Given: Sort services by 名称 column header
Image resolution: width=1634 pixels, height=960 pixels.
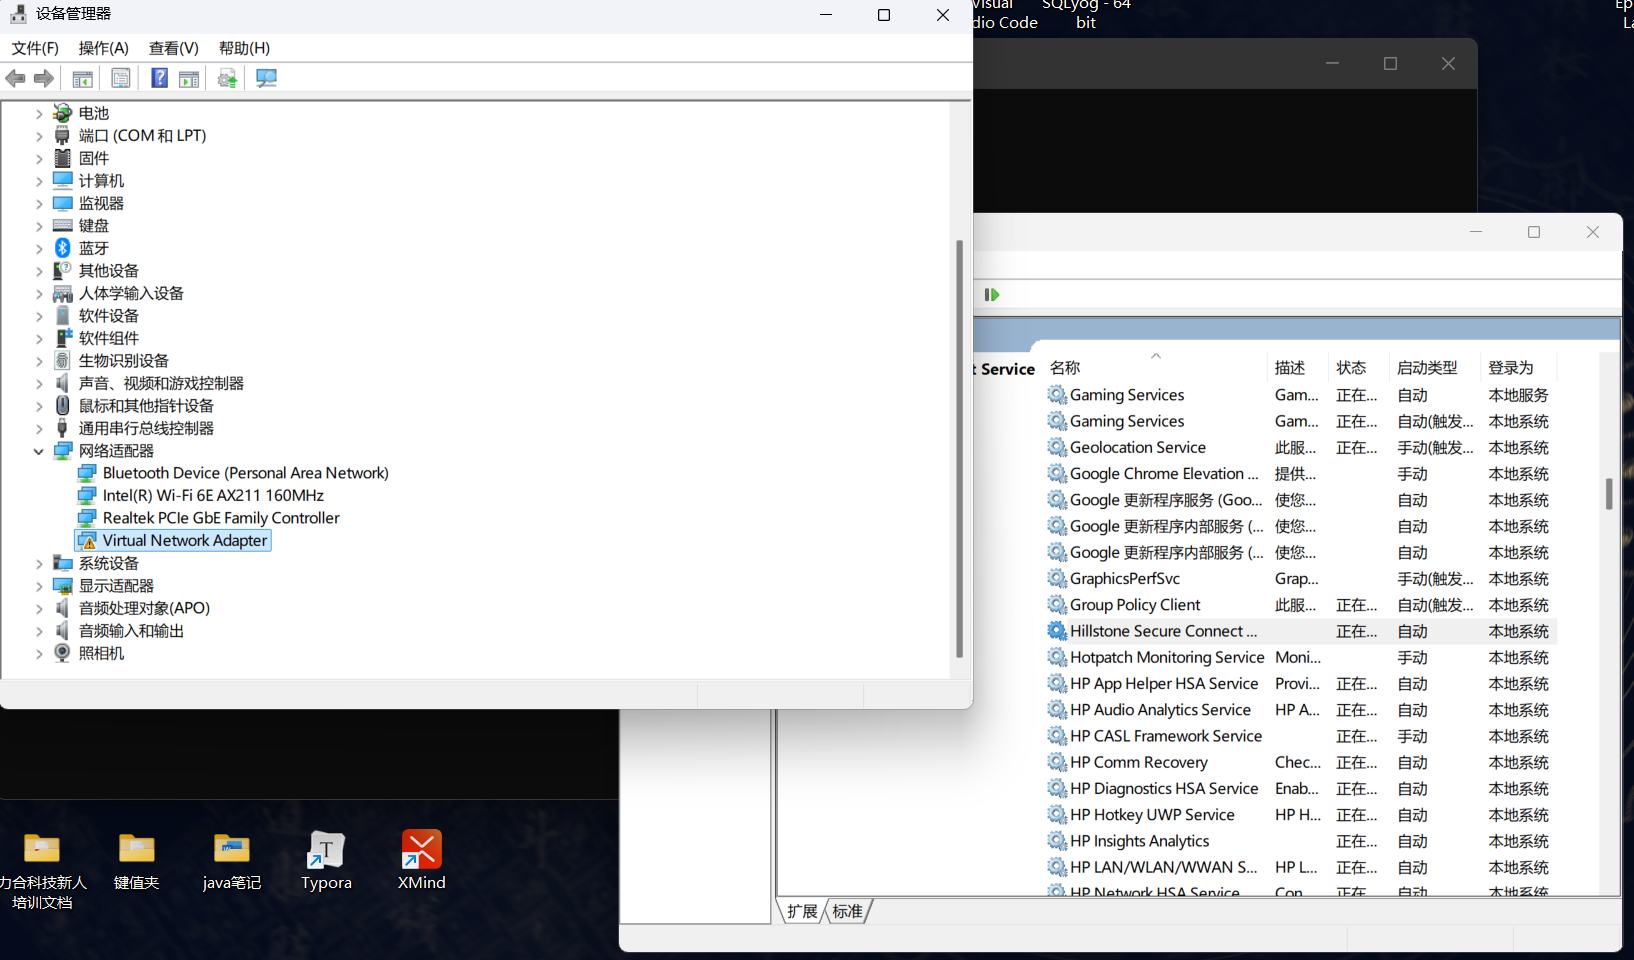Looking at the screenshot, I should pyautogui.click(x=1155, y=367).
